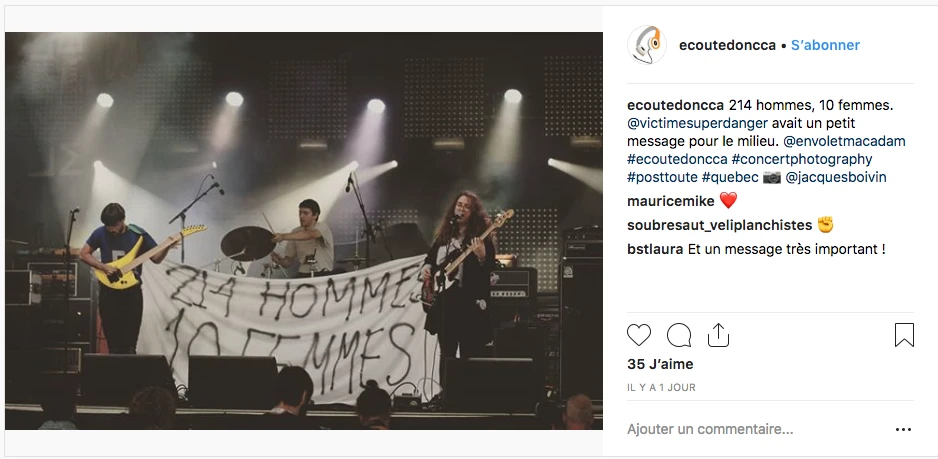Like the post with the heart icon
938x459 pixels.
click(x=638, y=335)
